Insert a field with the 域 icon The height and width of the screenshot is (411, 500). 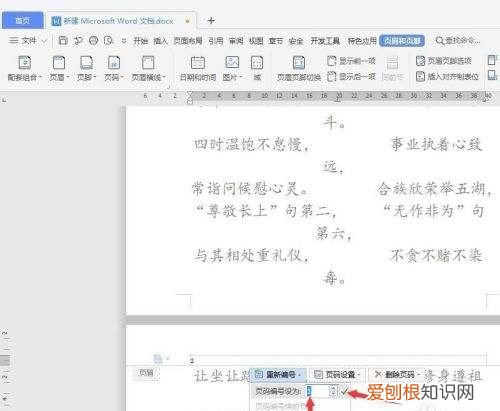point(257,68)
